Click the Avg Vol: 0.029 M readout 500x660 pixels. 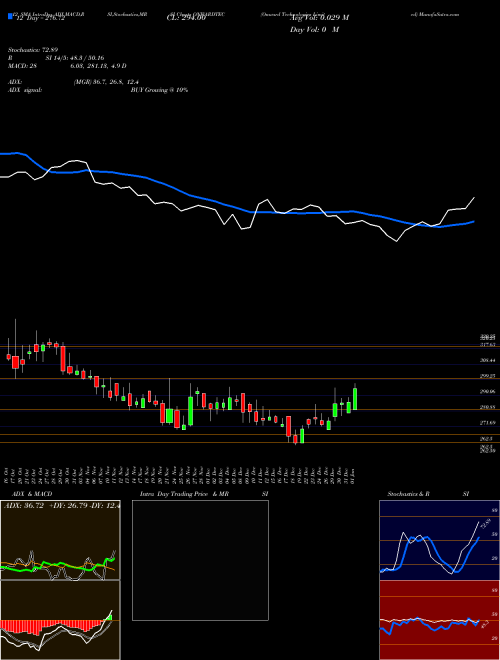point(319,18)
